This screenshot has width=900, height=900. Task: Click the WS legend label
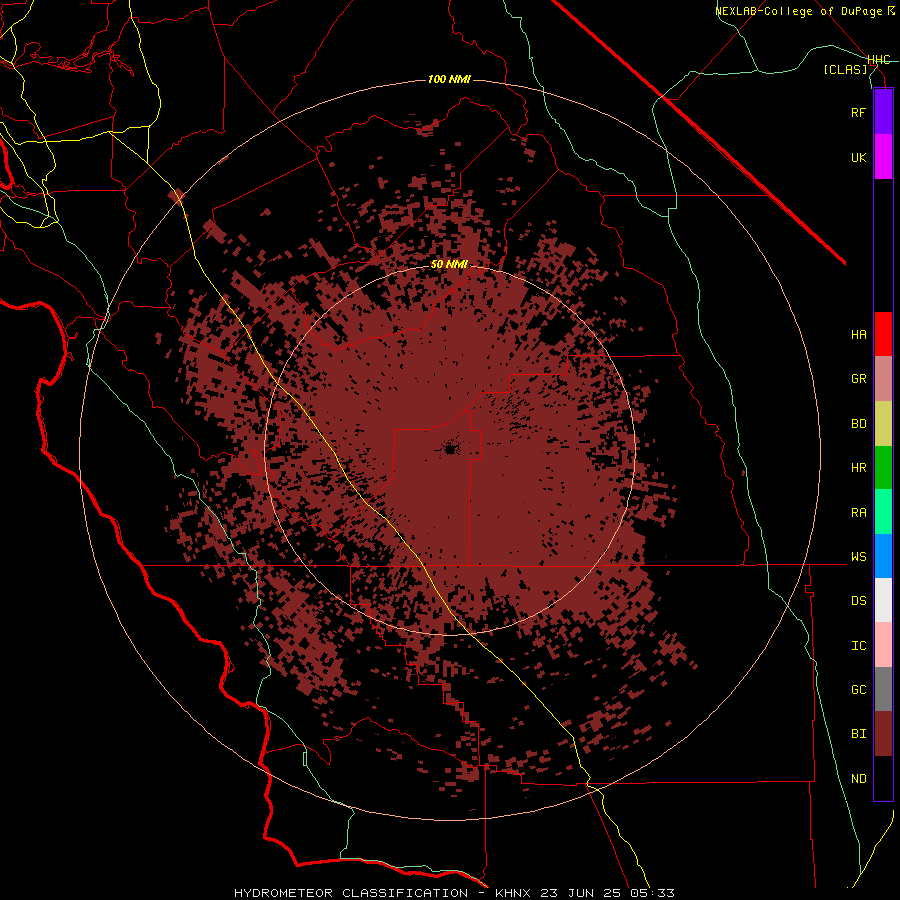point(858,557)
